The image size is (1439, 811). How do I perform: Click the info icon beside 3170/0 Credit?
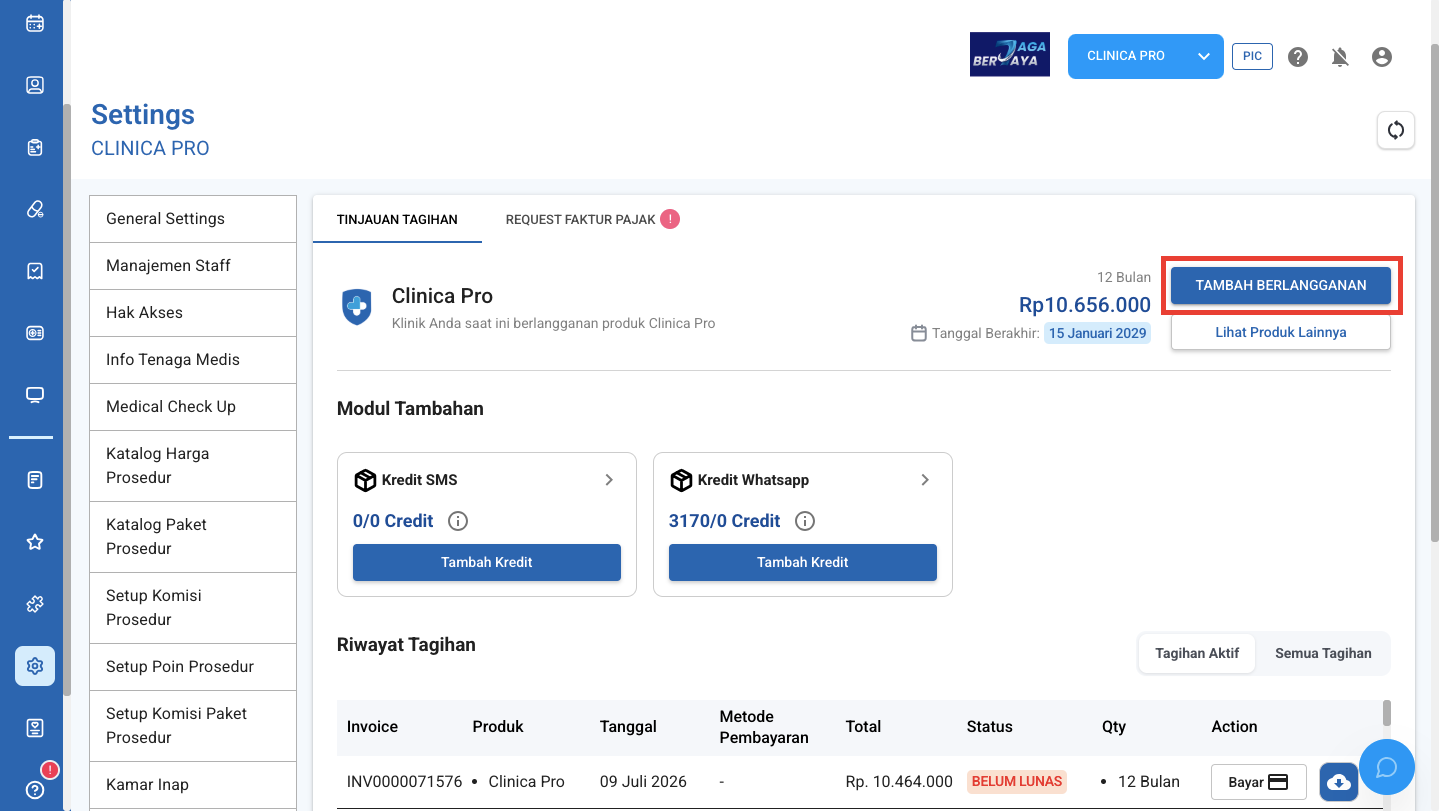pyautogui.click(x=805, y=521)
